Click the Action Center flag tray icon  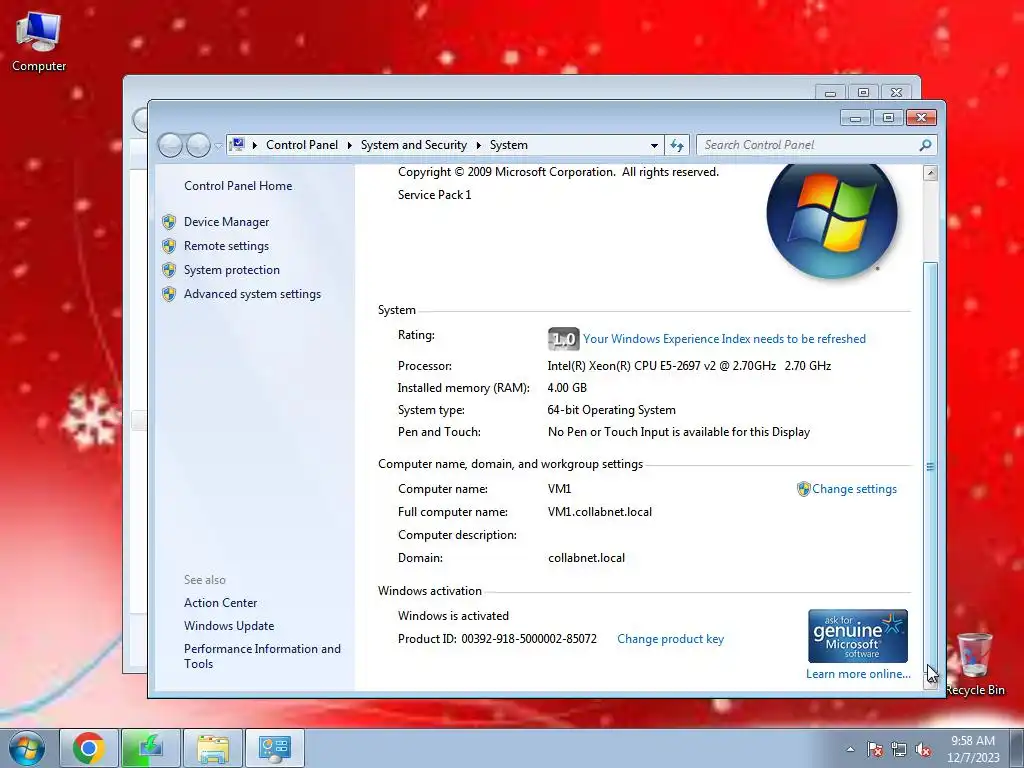(x=875, y=749)
